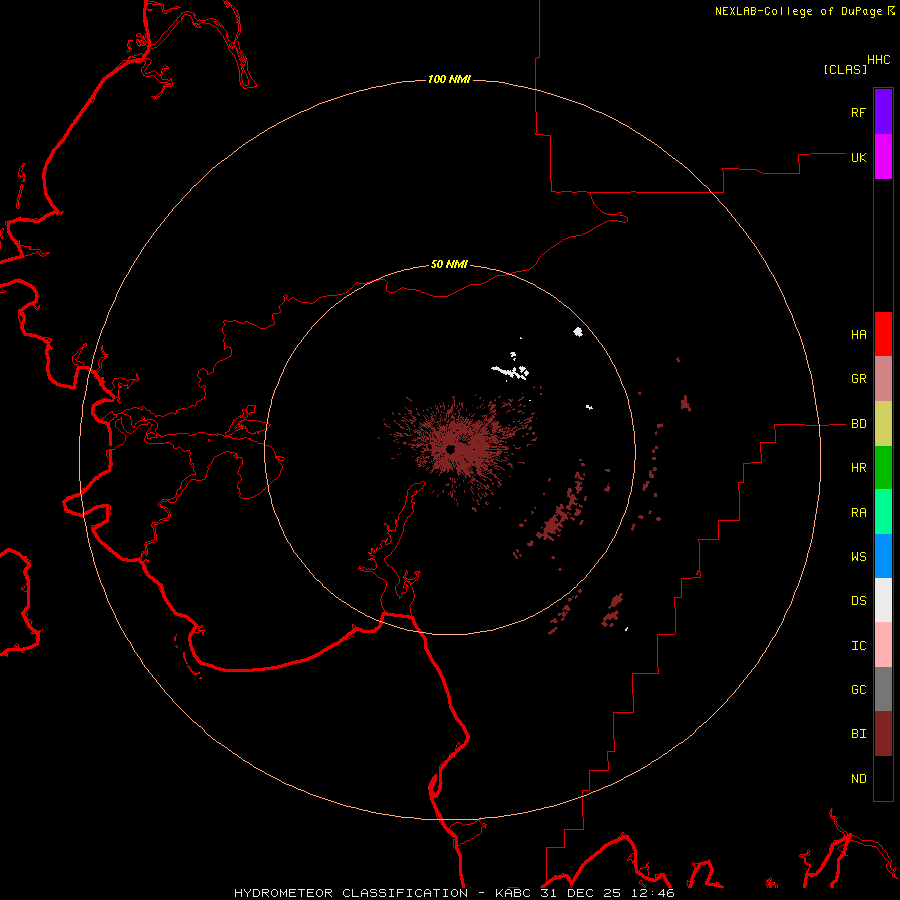Click the GR legend label
The height and width of the screenshot is (900, 900).
point(858,379)
